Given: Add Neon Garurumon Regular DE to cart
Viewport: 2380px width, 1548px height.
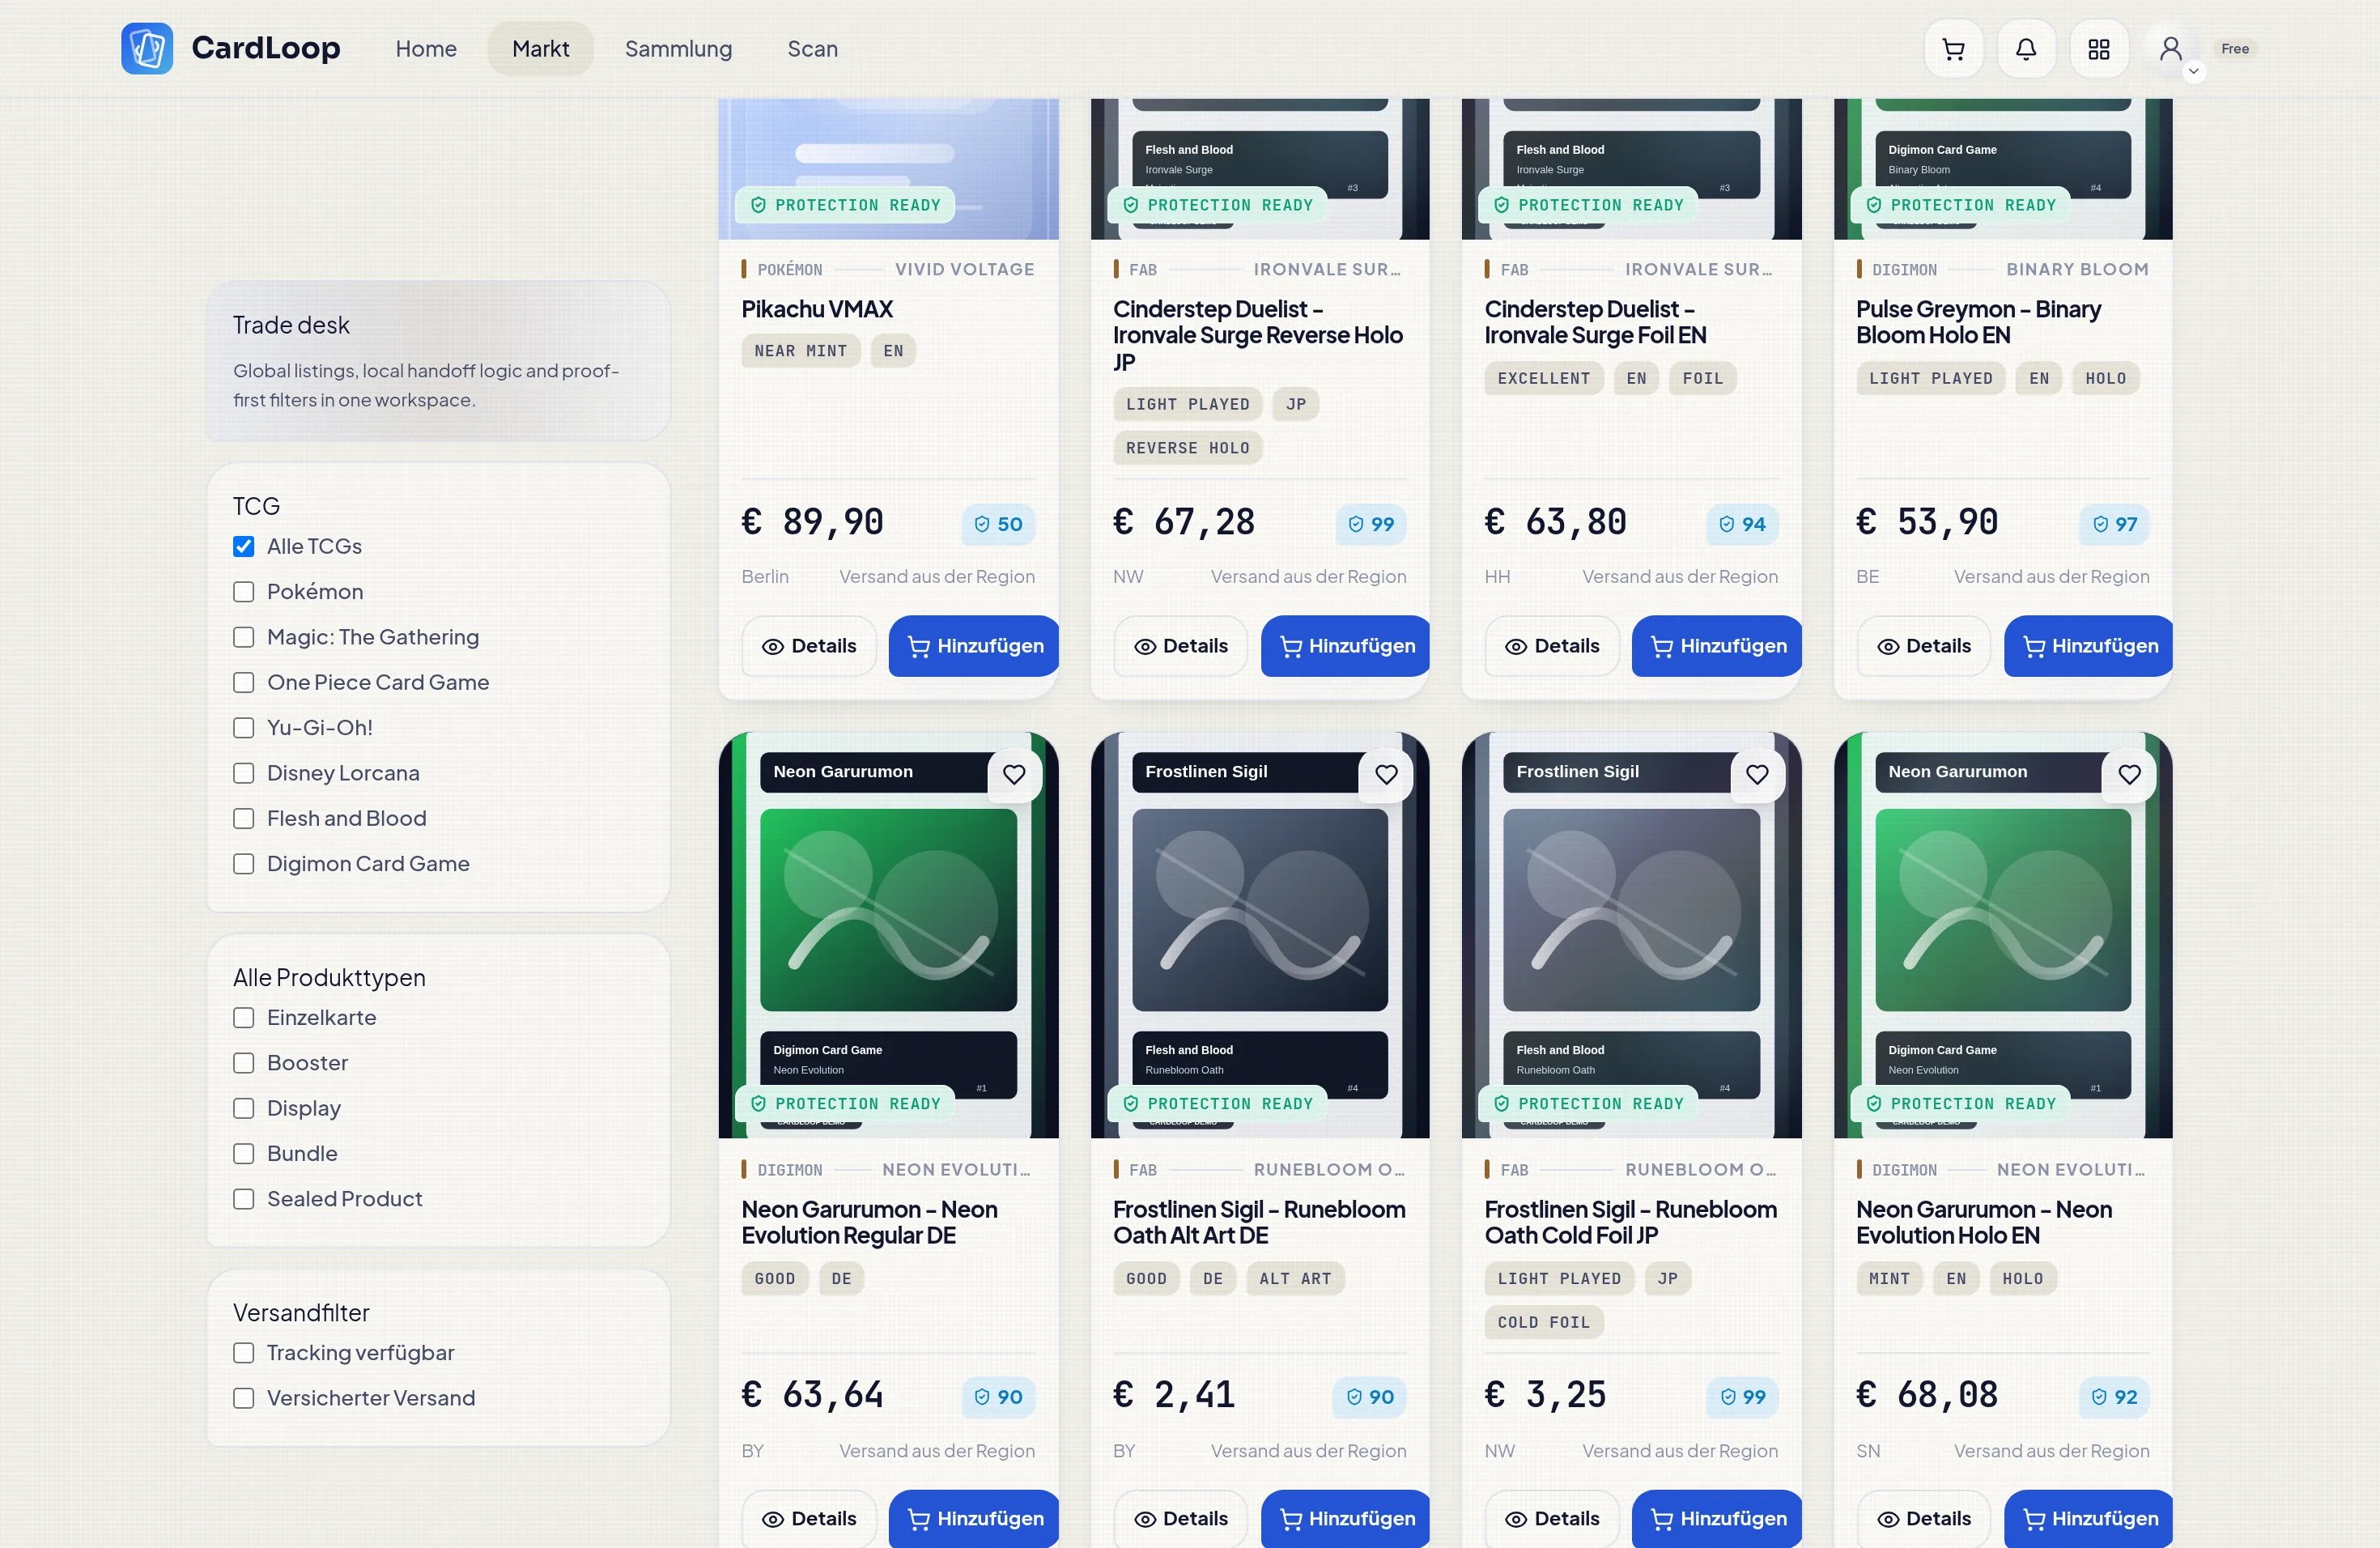Looking at the screenshot, I should (974, 1519).
